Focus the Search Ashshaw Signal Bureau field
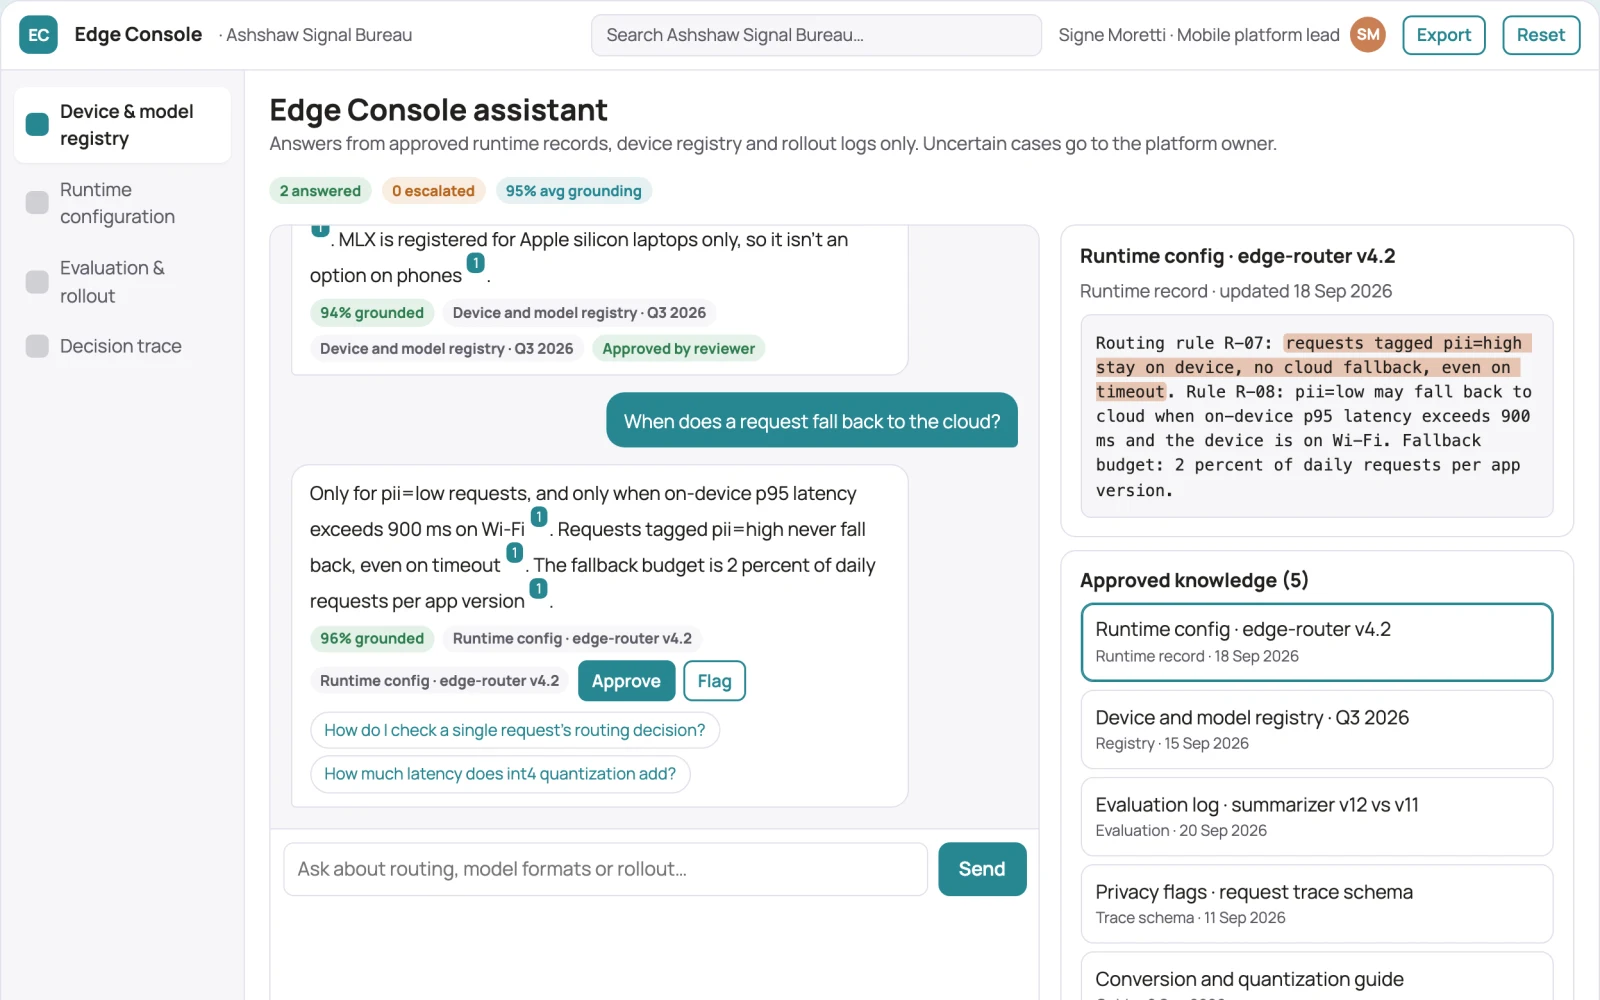This screenshot has height=1000, width=1600. [816, 35]
